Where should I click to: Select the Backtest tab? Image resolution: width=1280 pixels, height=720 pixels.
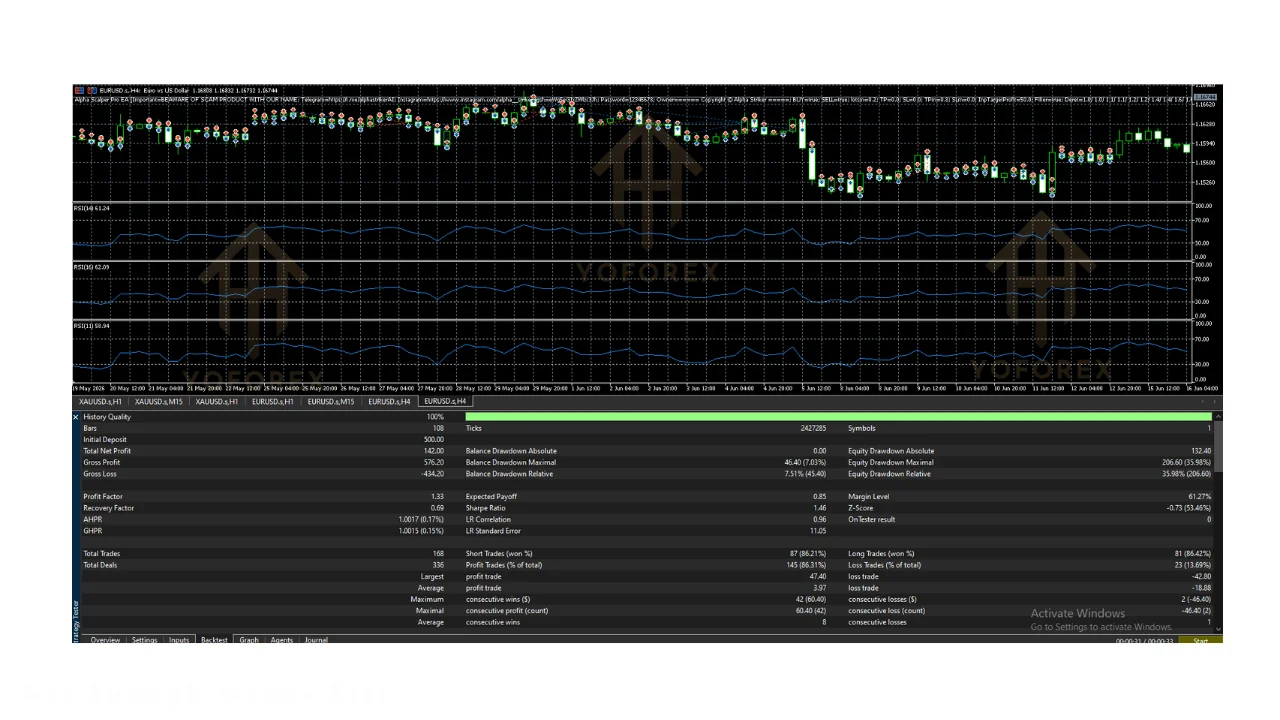click(214, 640)
